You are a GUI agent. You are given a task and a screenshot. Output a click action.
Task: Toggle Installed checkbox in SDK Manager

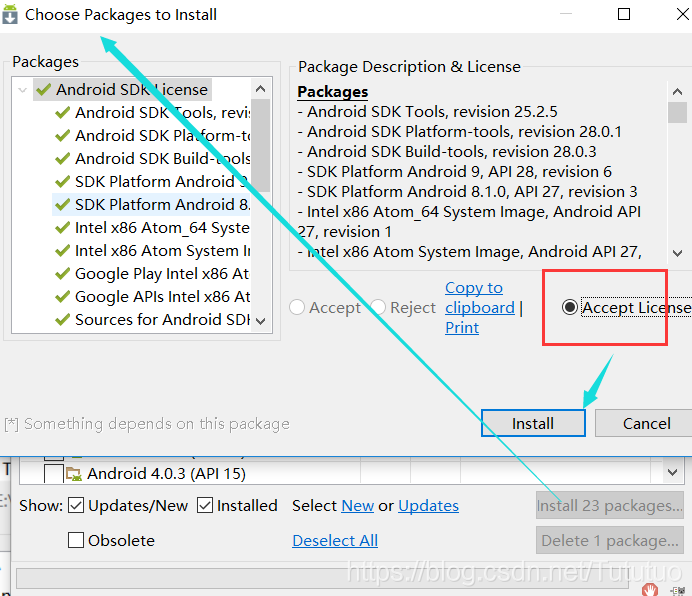tap(205, 505)
